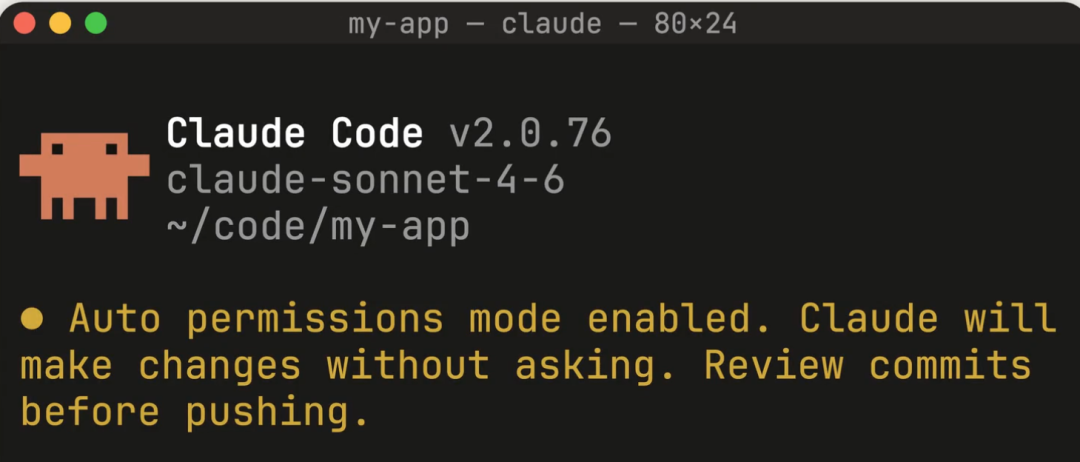Viewport: 1080px width, 462px height.
Task: Click "Claude will" in the warning message
Action: 928,319
